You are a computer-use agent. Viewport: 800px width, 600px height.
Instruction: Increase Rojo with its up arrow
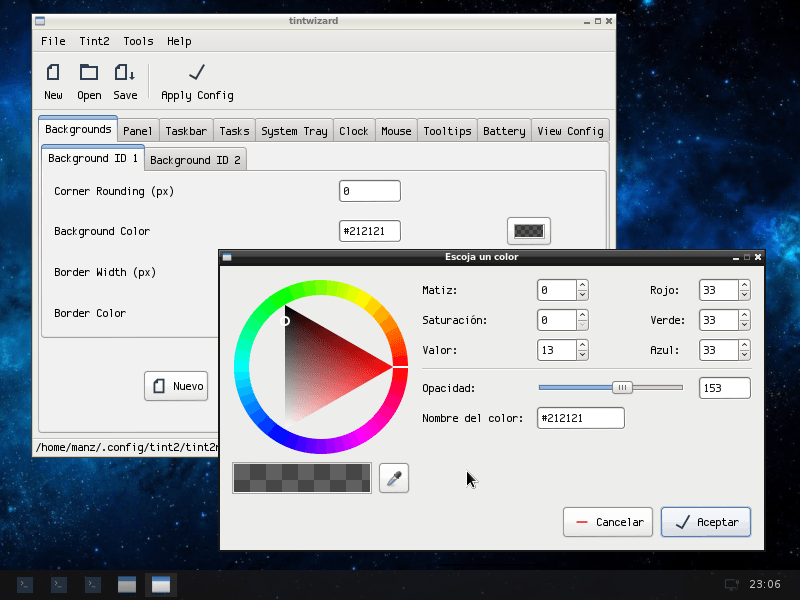click(744, 285)
